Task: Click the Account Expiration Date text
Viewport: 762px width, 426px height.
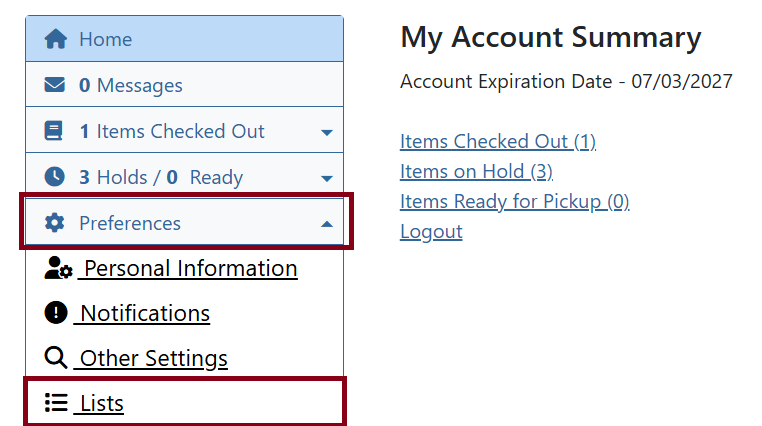Action: (566, 81)
